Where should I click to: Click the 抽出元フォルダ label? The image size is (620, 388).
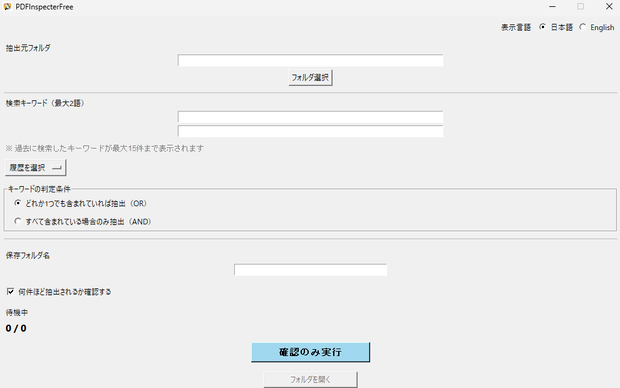pyautogui.click(x=28, y=48)
